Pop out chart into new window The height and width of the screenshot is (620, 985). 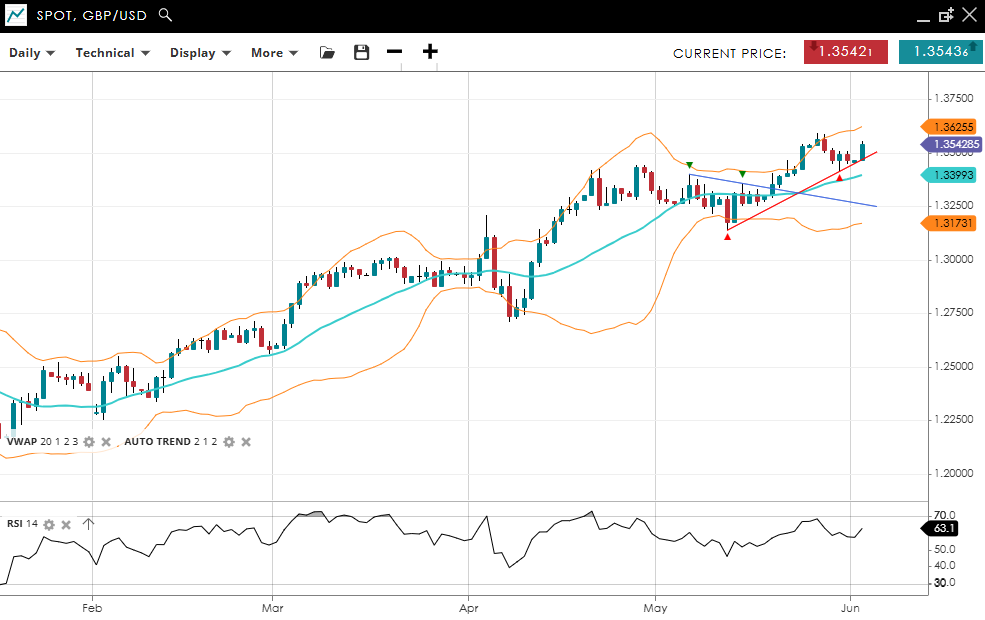(x=946, y=15)
